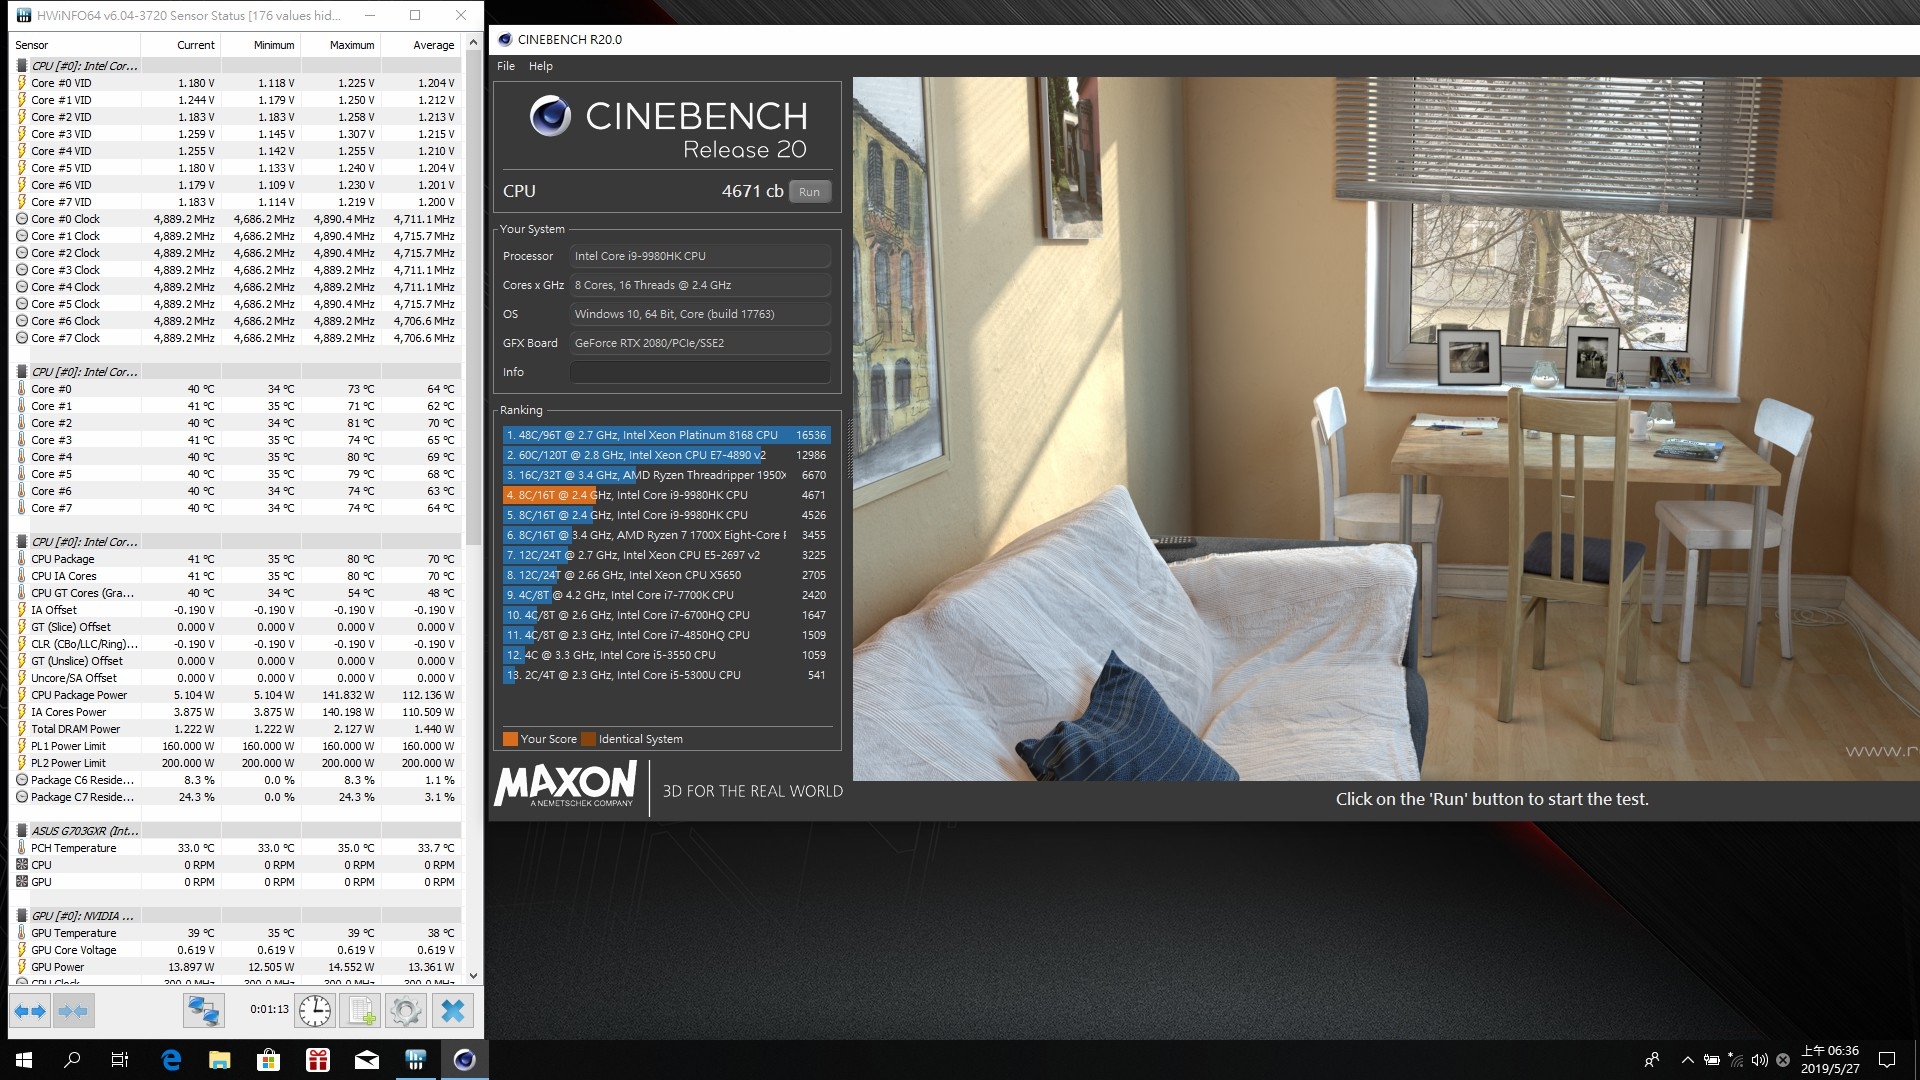Click the orange Your Score legend swatch

tap(510, 739)
